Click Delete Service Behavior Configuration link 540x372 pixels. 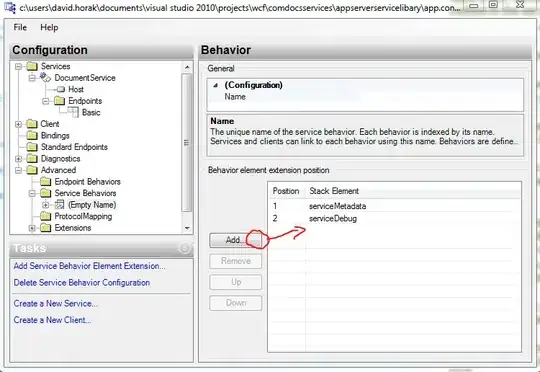pos(82,282)
